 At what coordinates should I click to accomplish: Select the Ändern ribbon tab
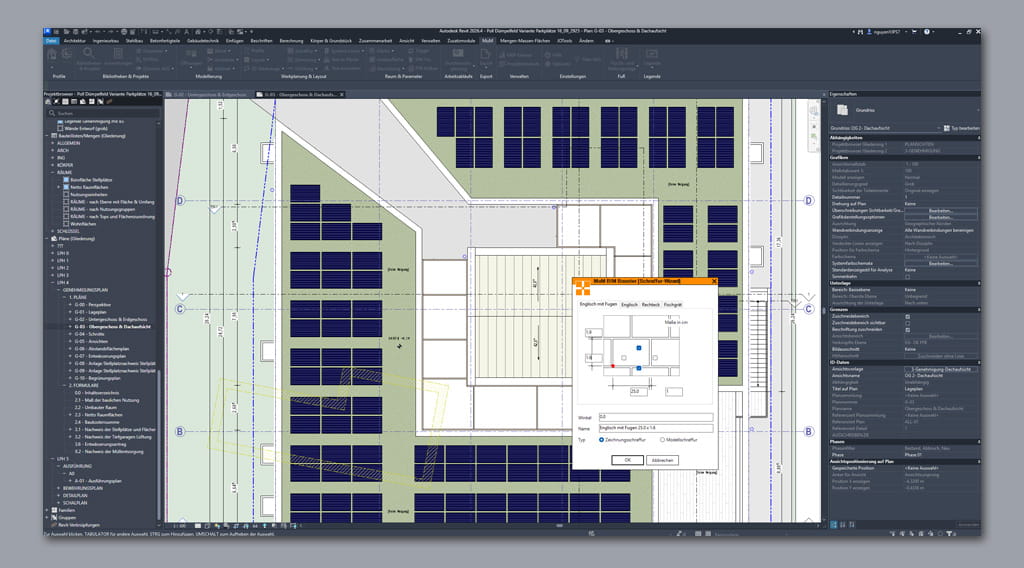[x=586, y=40]
